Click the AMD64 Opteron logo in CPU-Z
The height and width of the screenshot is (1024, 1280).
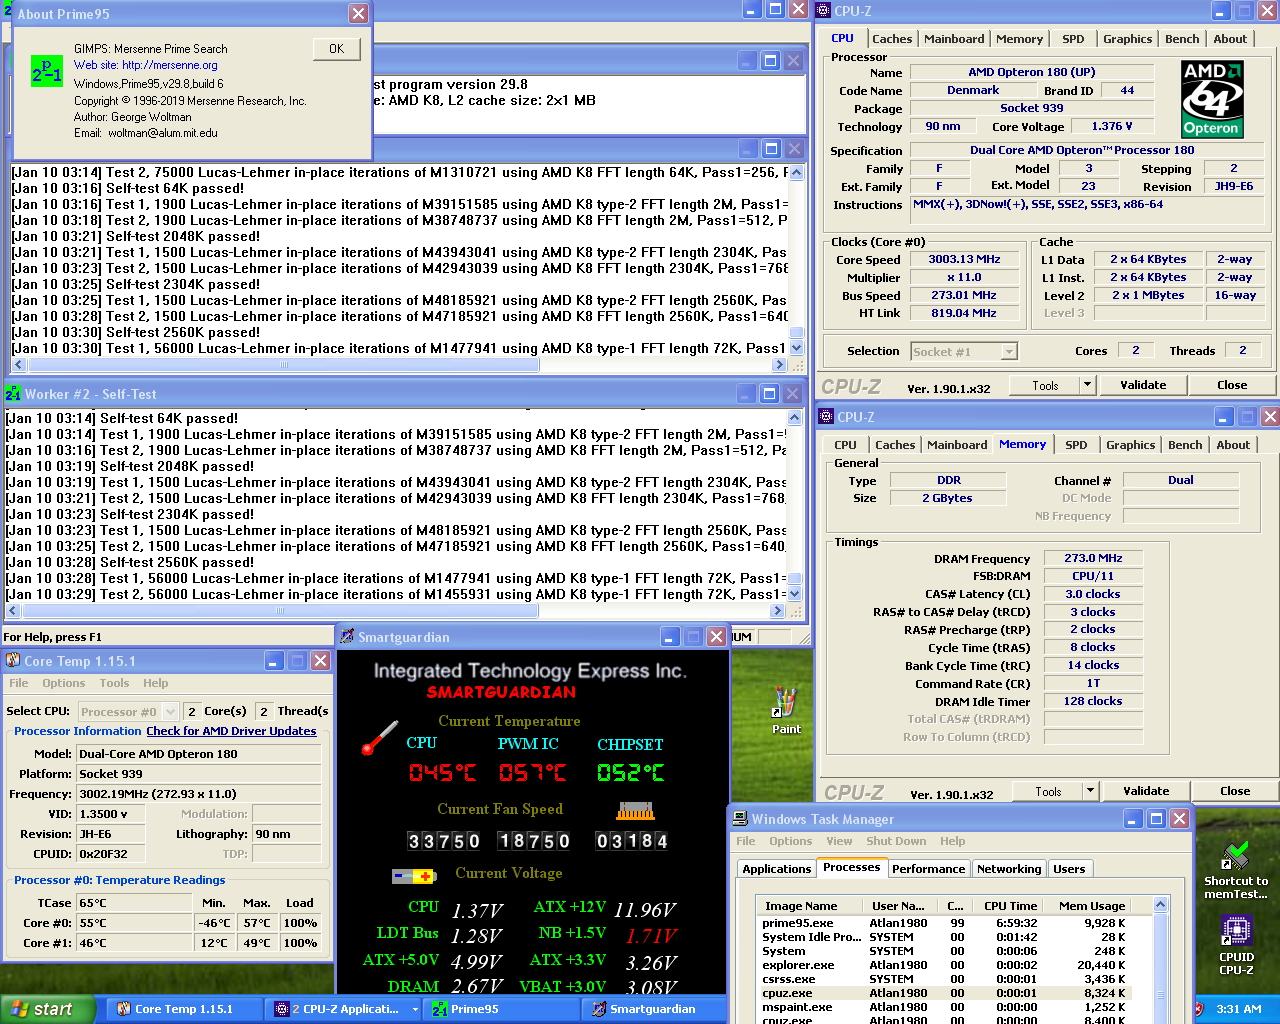1212,99
